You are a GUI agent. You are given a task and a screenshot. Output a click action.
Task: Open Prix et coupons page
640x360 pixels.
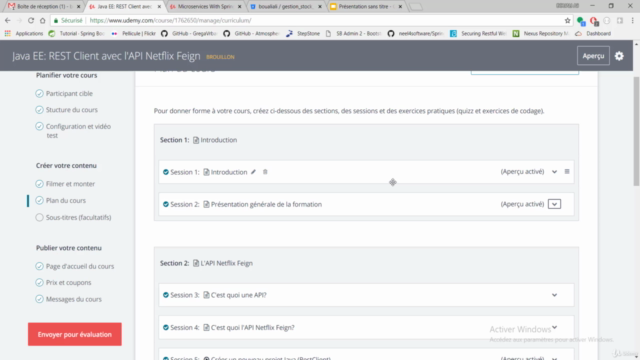[x=69, y=282]
